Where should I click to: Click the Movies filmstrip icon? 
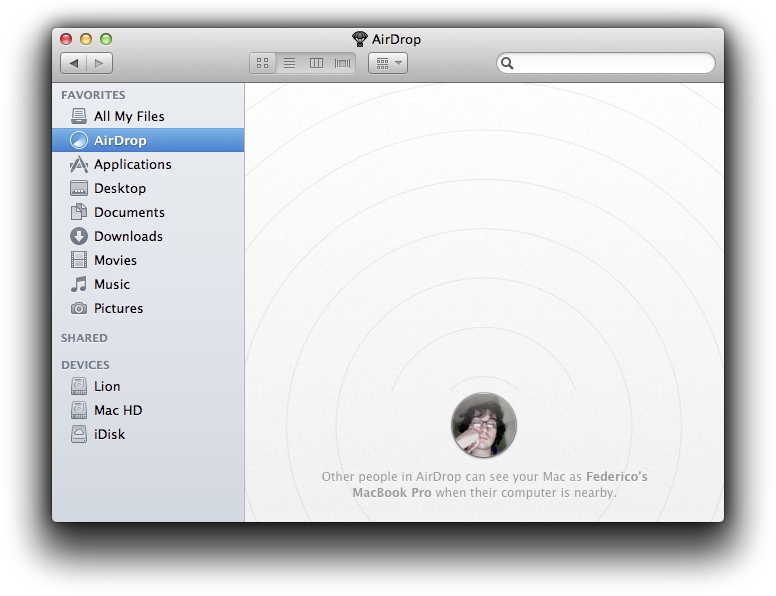[79, 260]
